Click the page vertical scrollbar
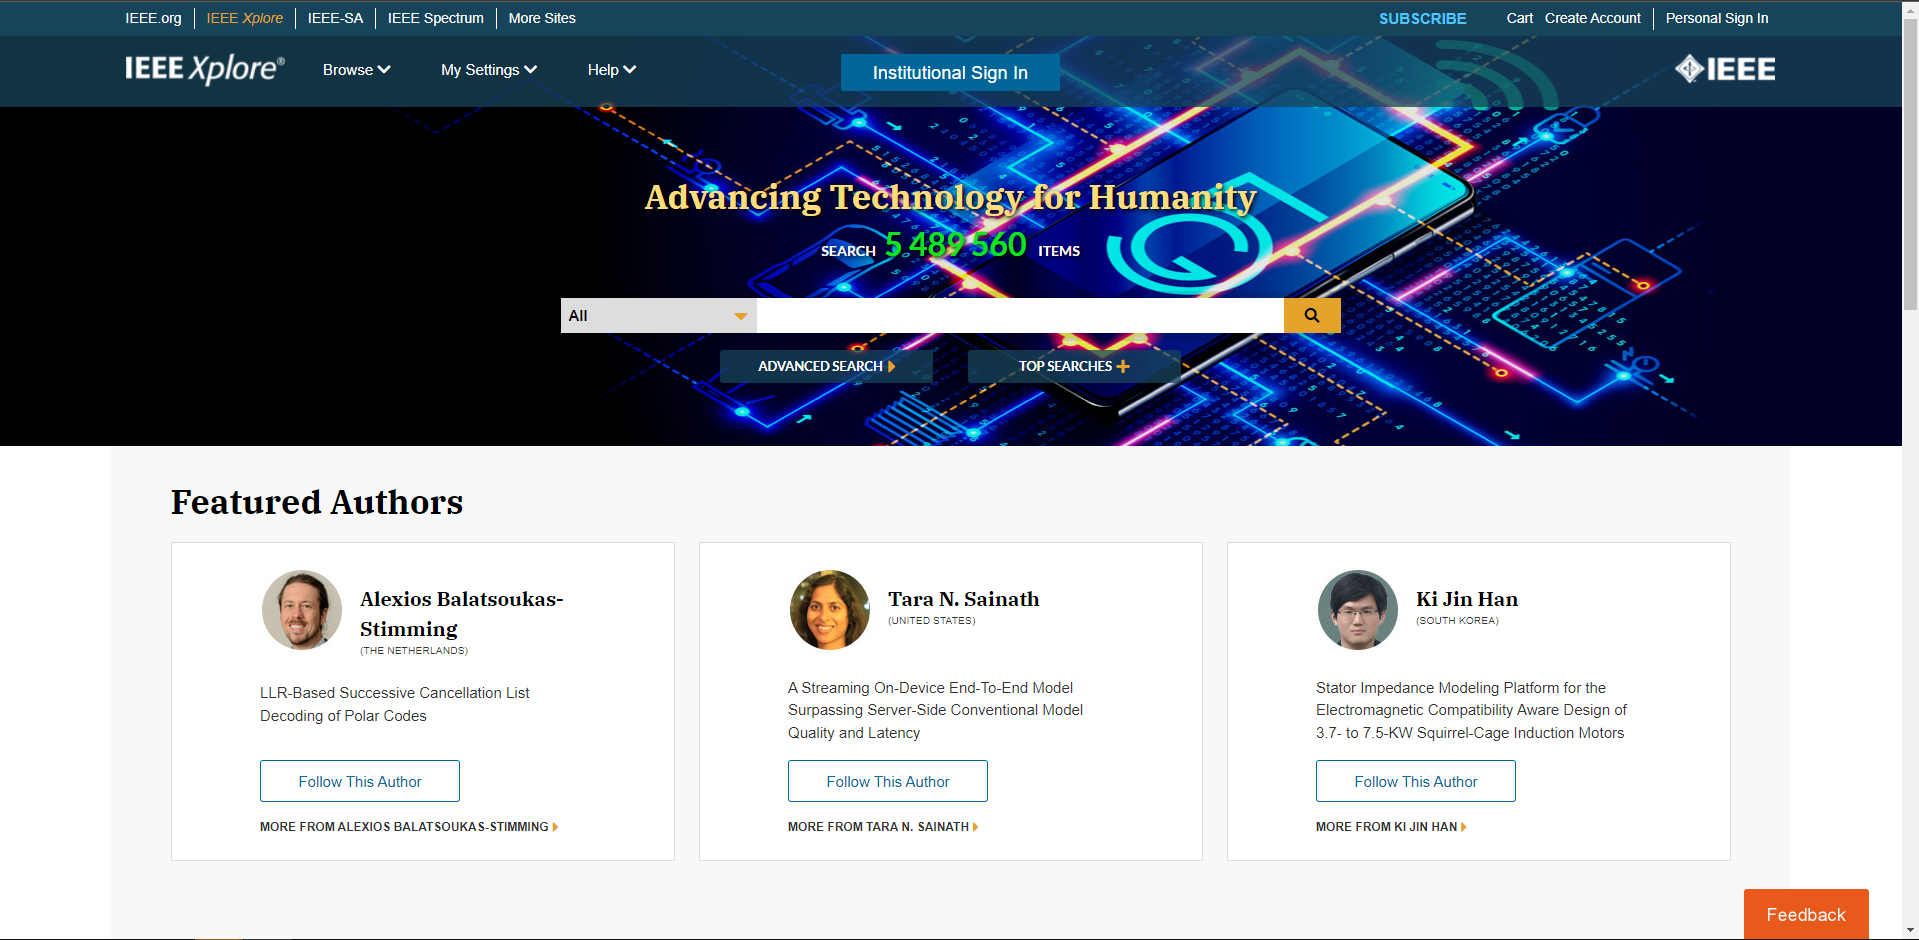 [1910, 165]
